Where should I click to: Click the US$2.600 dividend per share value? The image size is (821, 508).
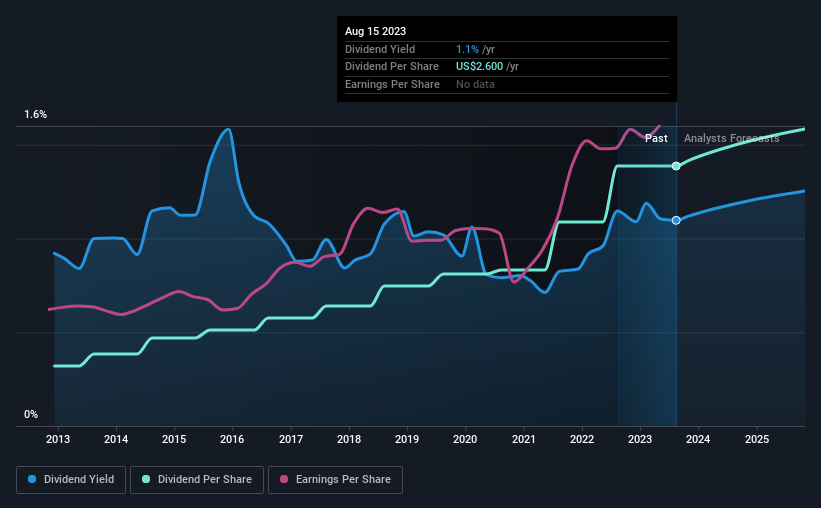pyautogui.click(x=480, y=67)
